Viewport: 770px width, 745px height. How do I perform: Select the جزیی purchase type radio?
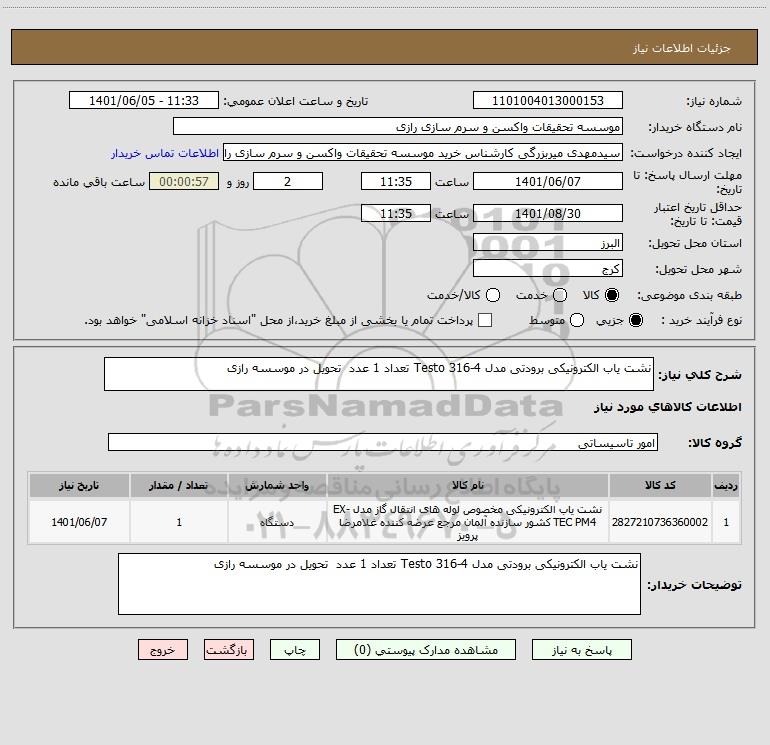[x=635, y=321]
